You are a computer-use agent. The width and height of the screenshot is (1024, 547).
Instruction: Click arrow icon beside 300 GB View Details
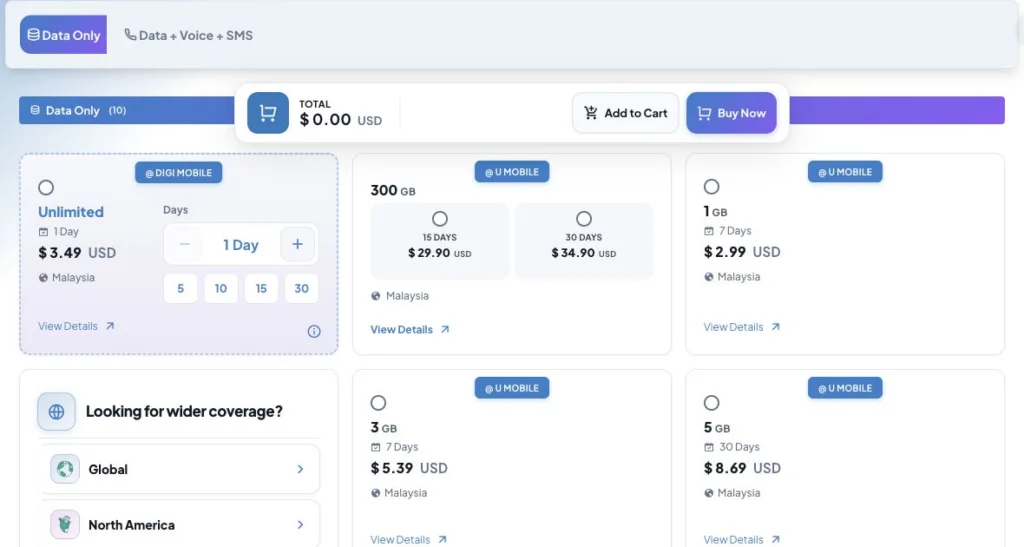point(445,330)
